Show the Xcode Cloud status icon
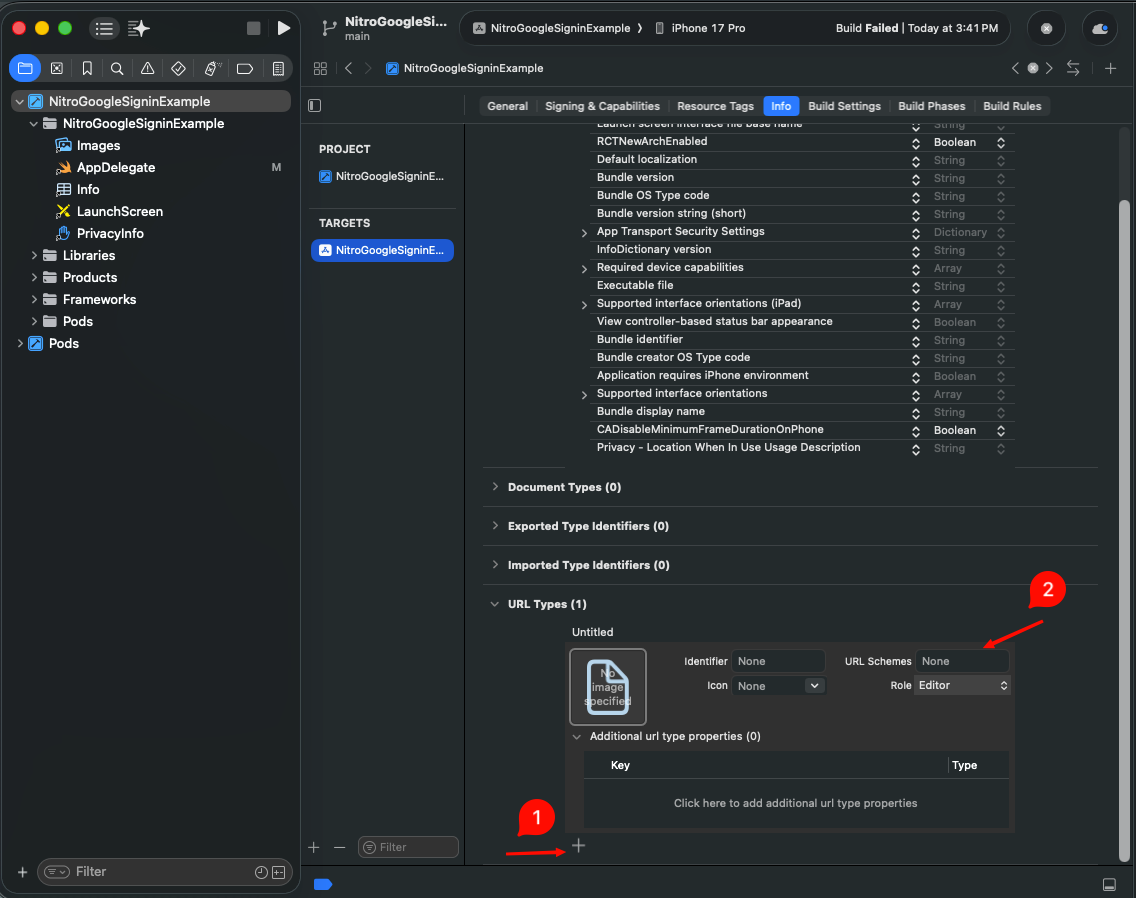This screenshot has height=898, width=1136. pyautogui.click(x=1099, y=28)
